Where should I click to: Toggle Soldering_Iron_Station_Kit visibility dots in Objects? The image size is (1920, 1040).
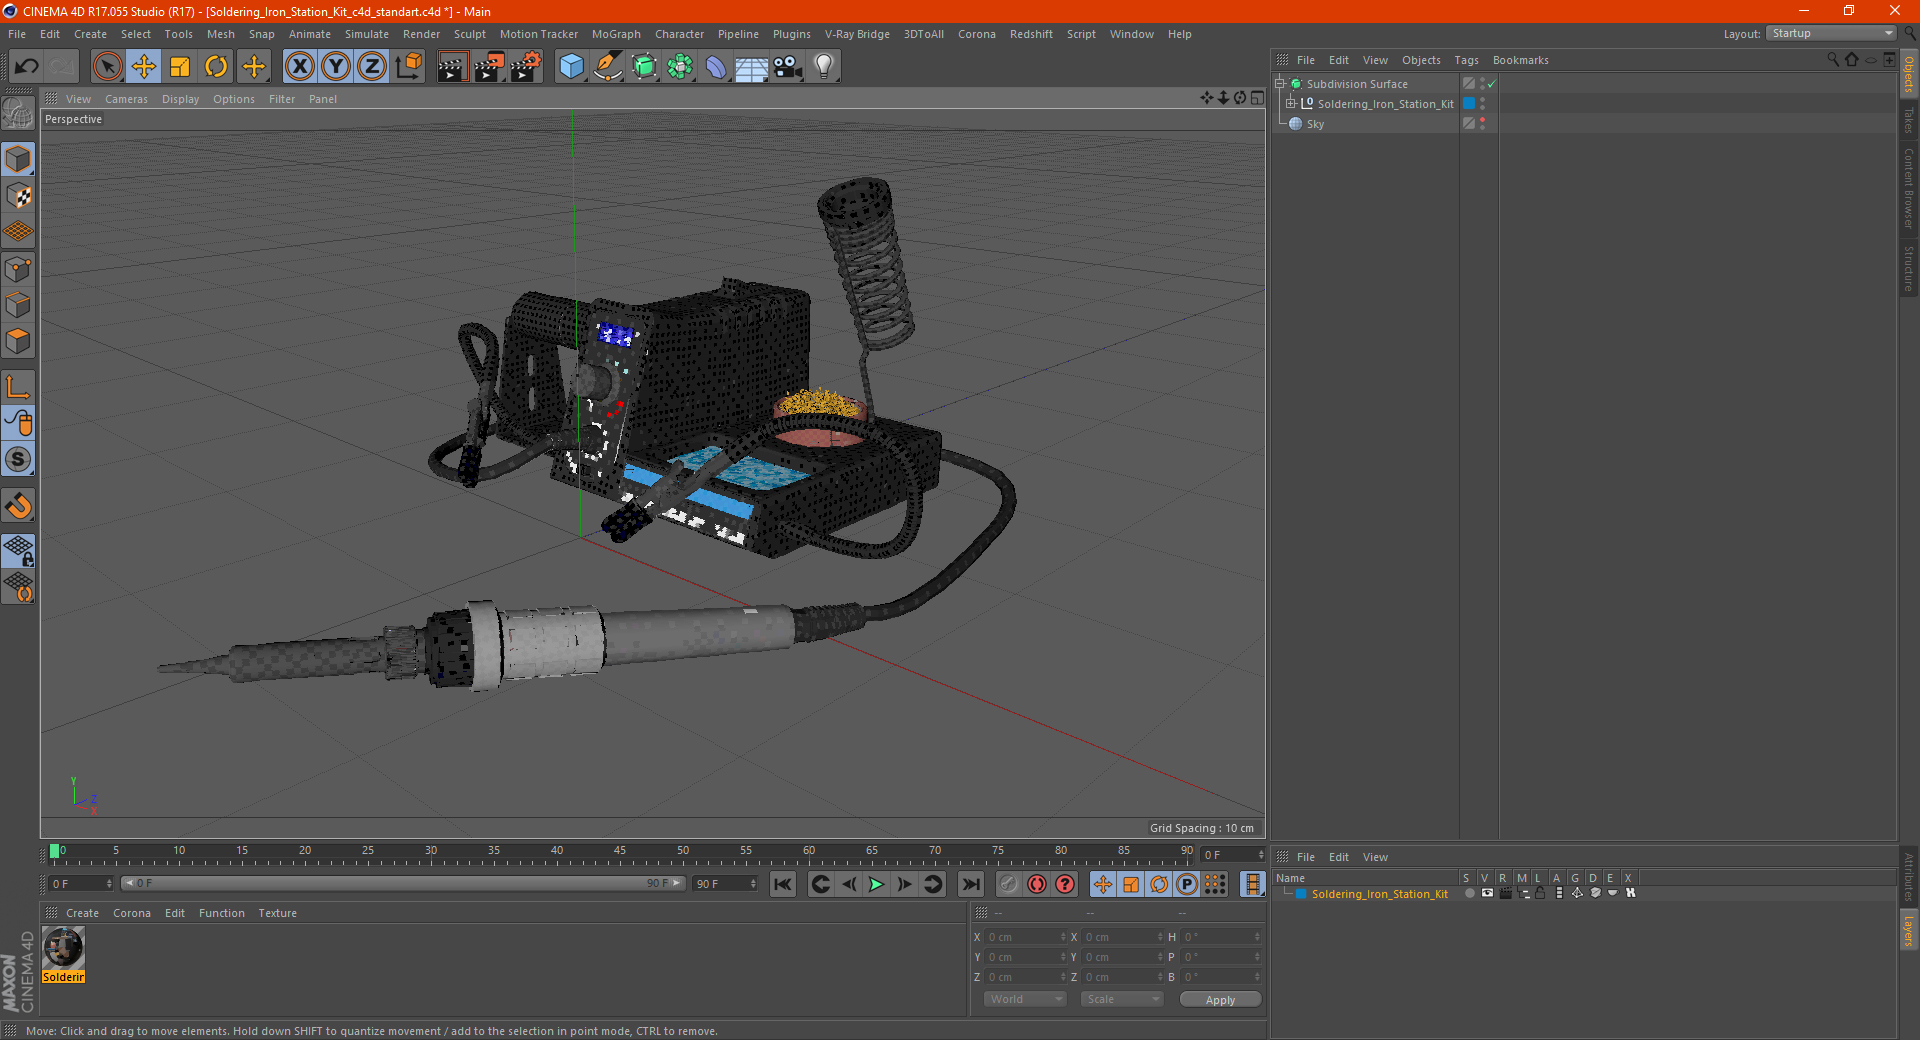pyautogui.click(x=1482, y=104)
